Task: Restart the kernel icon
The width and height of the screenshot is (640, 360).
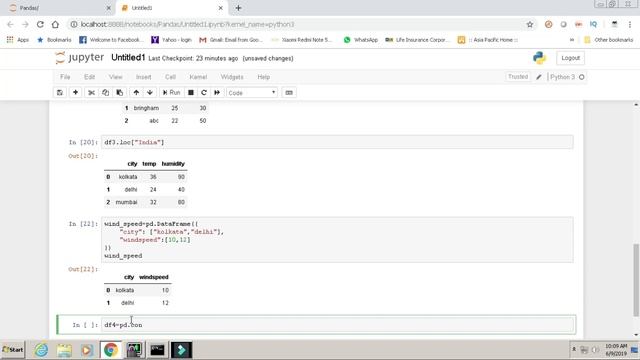Action: (x=204, y=93)
